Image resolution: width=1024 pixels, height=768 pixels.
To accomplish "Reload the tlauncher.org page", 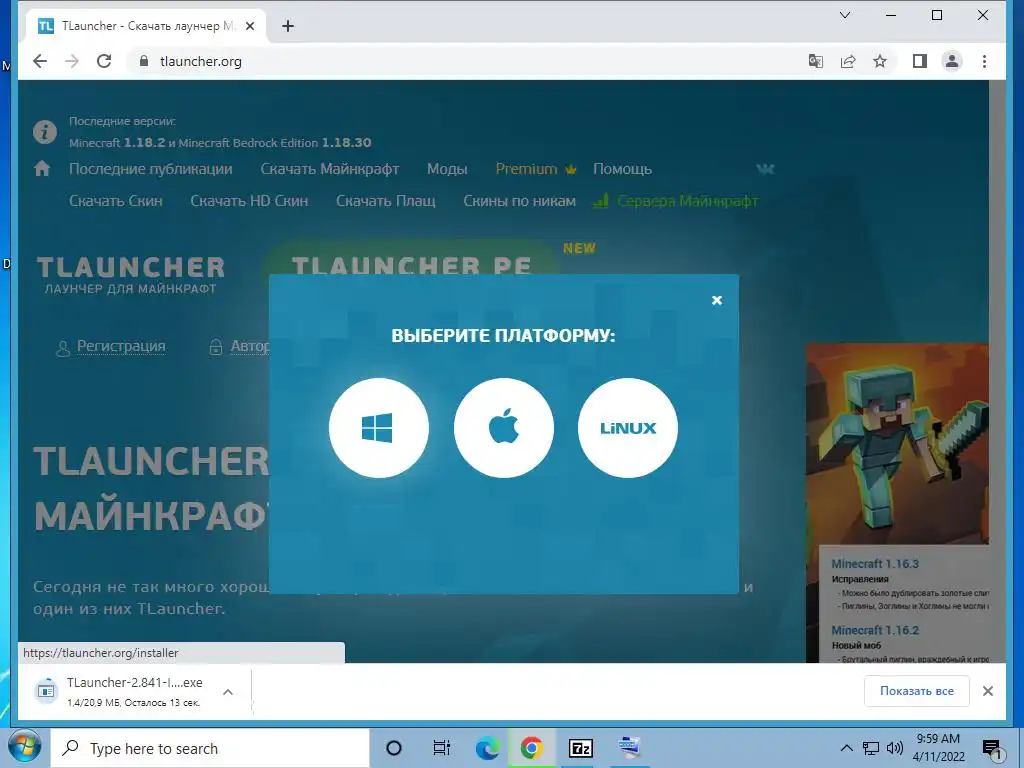I will point(104,61).
